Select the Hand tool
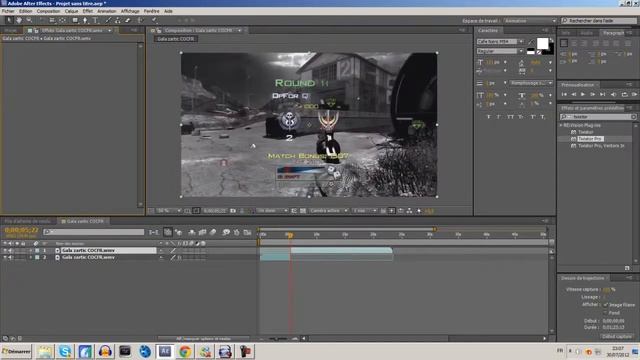Screen dimensions: 640x360 (19, 20)
